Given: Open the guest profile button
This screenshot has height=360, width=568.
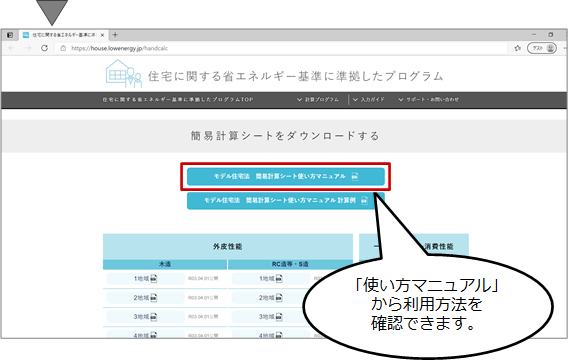Looking at the screenshot, I should pos(542,48).
